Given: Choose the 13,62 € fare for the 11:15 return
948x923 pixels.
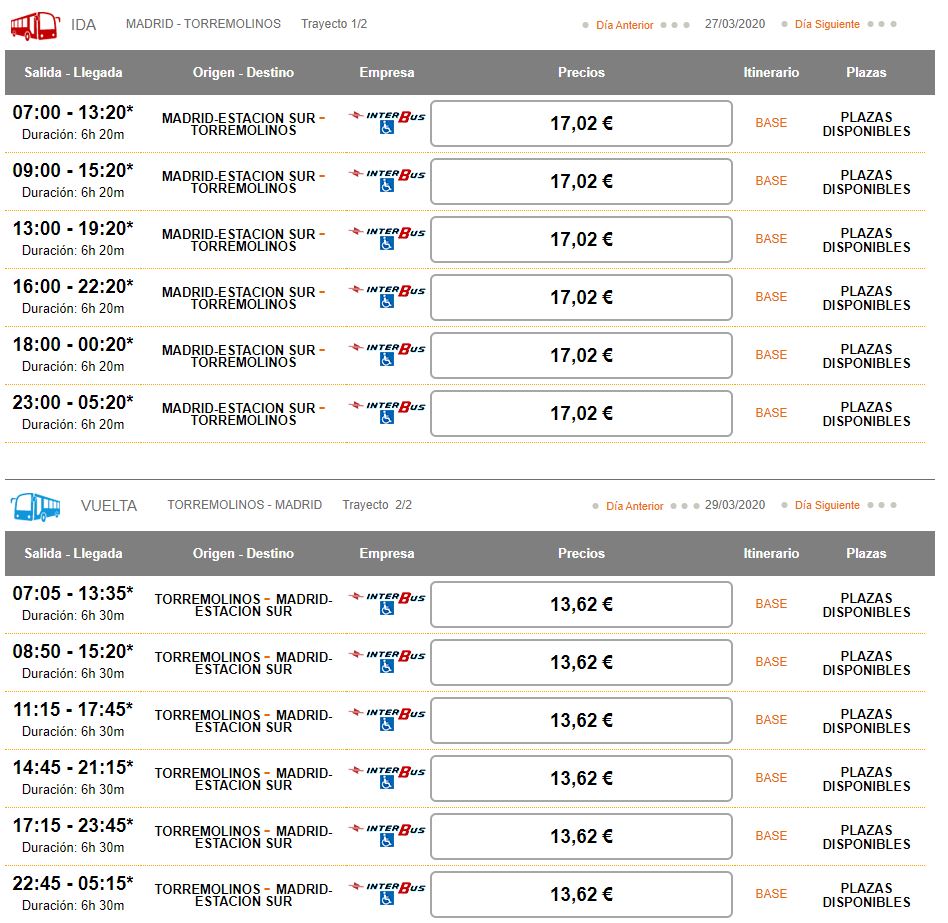Looking at the screenshot, I should tap(581, 721).
